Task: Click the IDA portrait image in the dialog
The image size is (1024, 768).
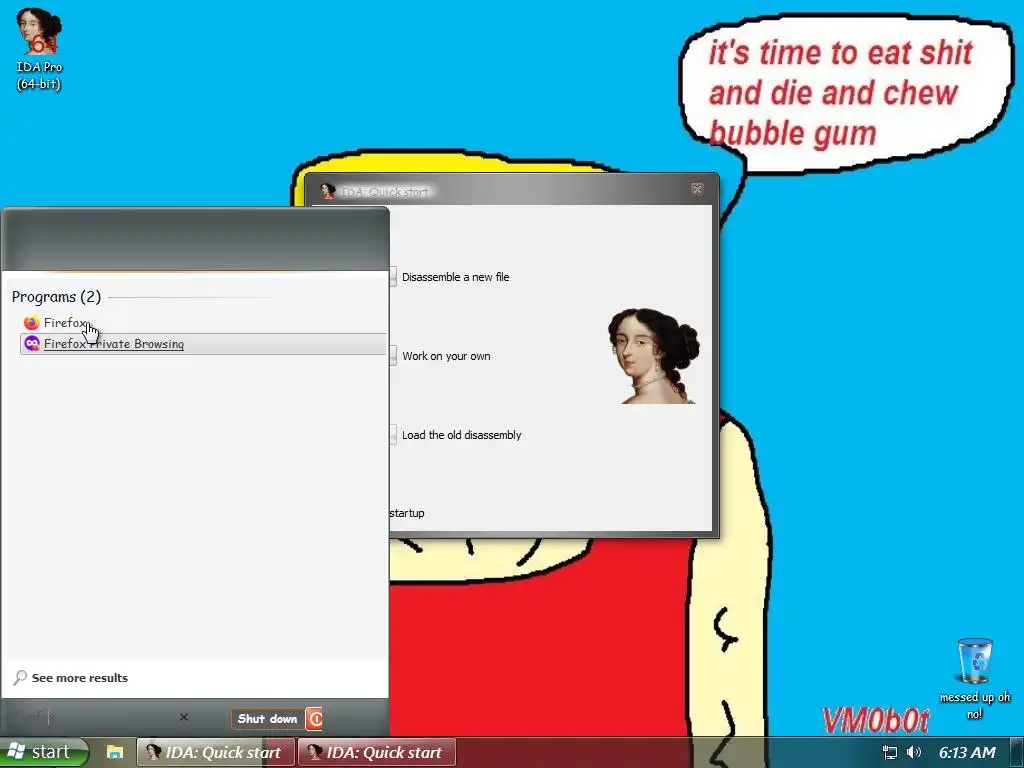Action: click(654, 356)
